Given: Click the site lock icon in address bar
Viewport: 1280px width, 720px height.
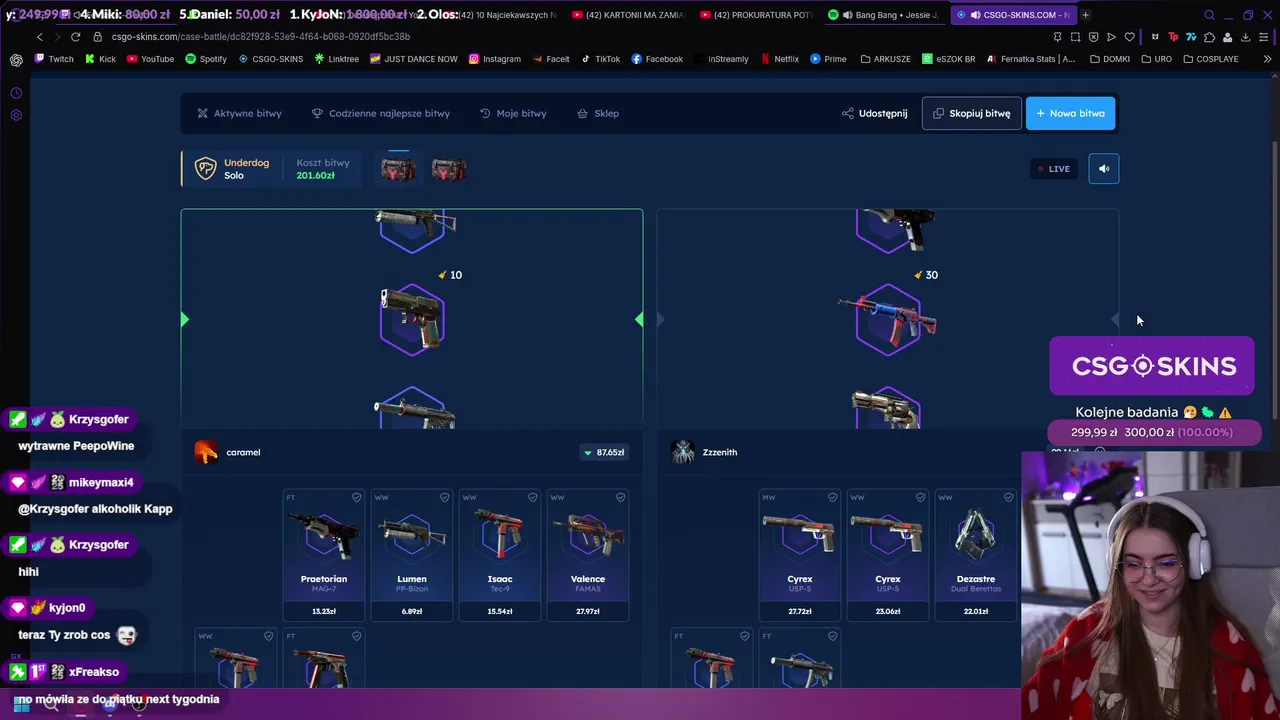Looking at the screenshot, I should (98, 37).
